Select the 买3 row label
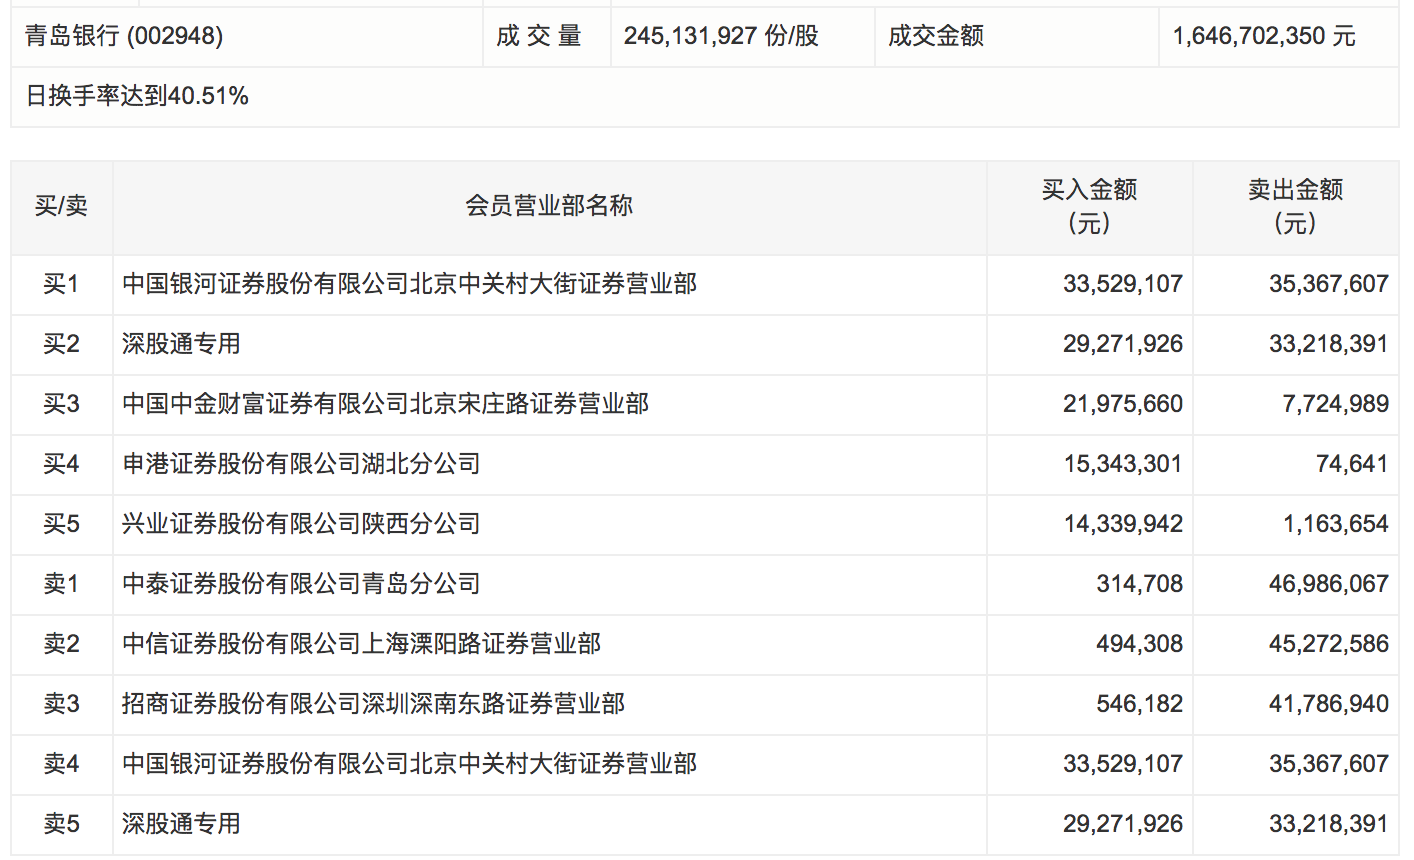The image size is (1414, 860). point(62,404)
